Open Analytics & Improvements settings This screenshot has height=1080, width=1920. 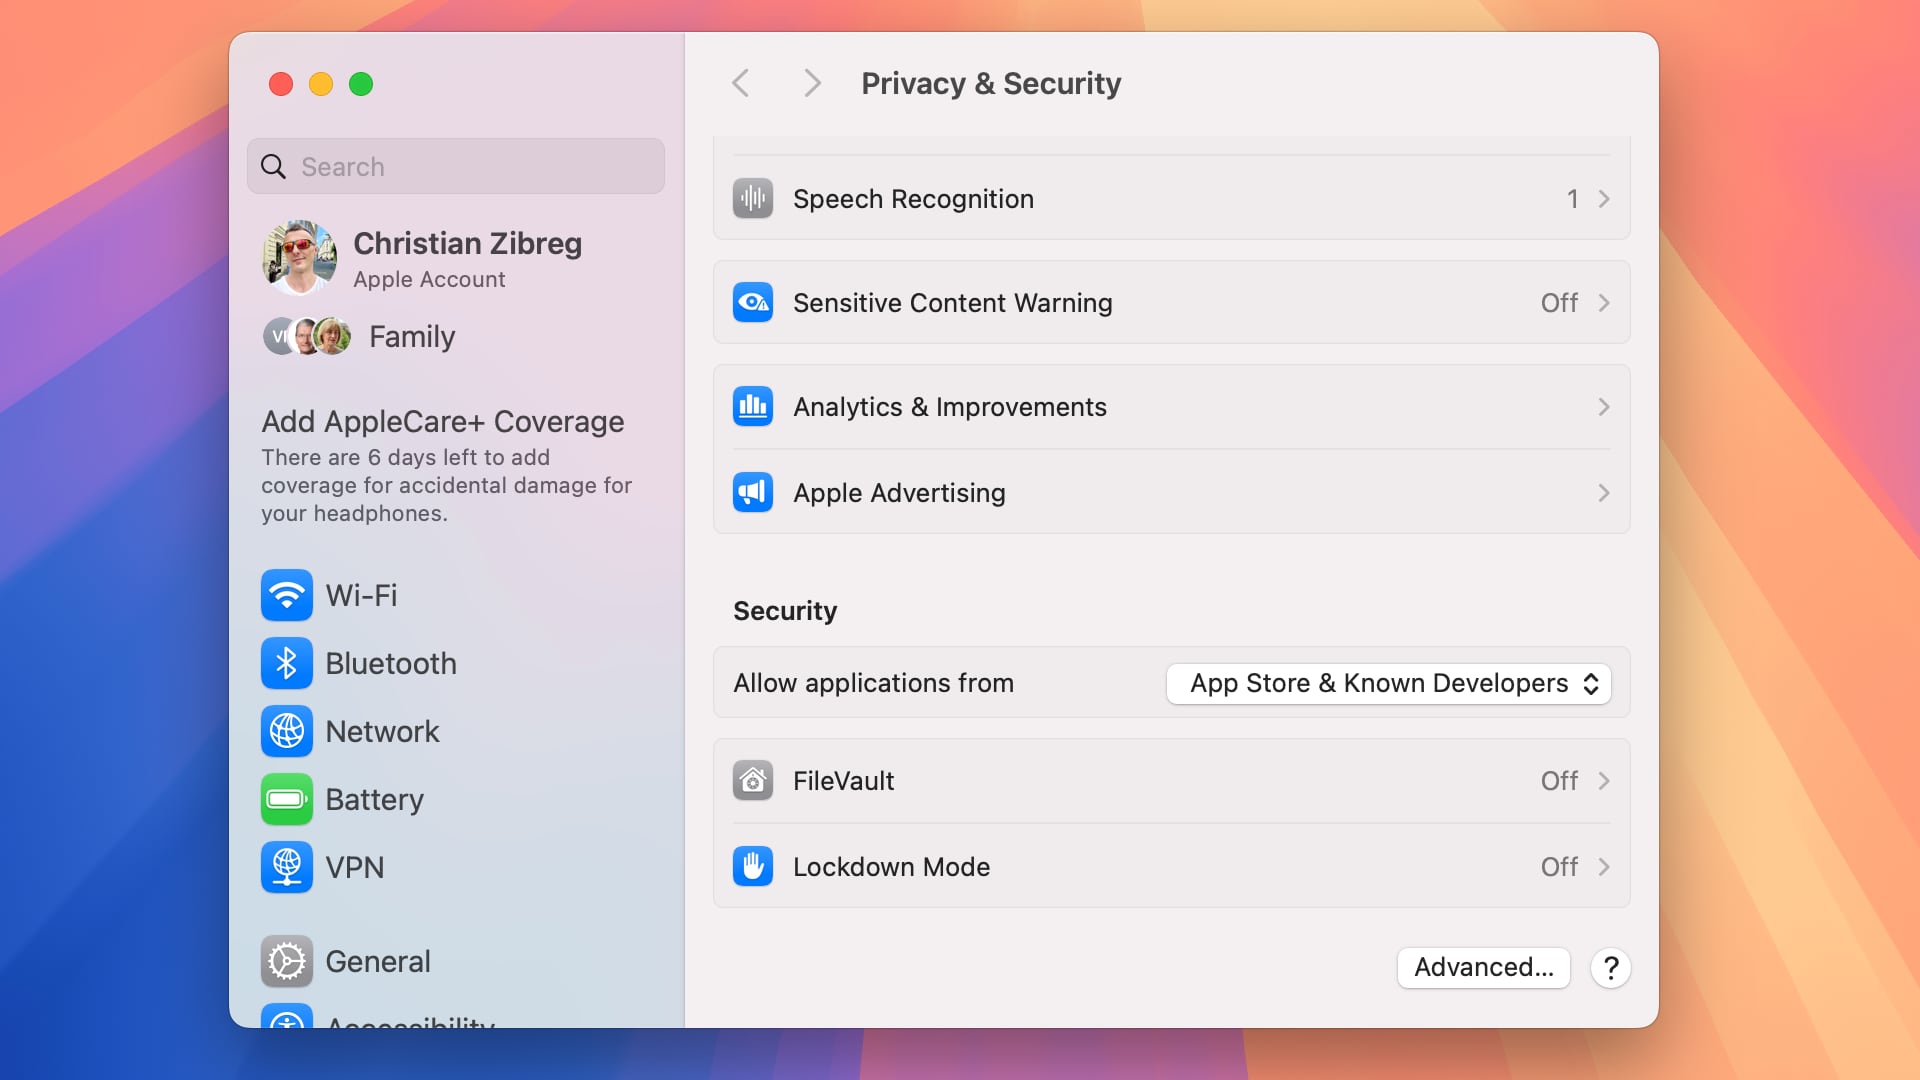(x=1171, y=407)
